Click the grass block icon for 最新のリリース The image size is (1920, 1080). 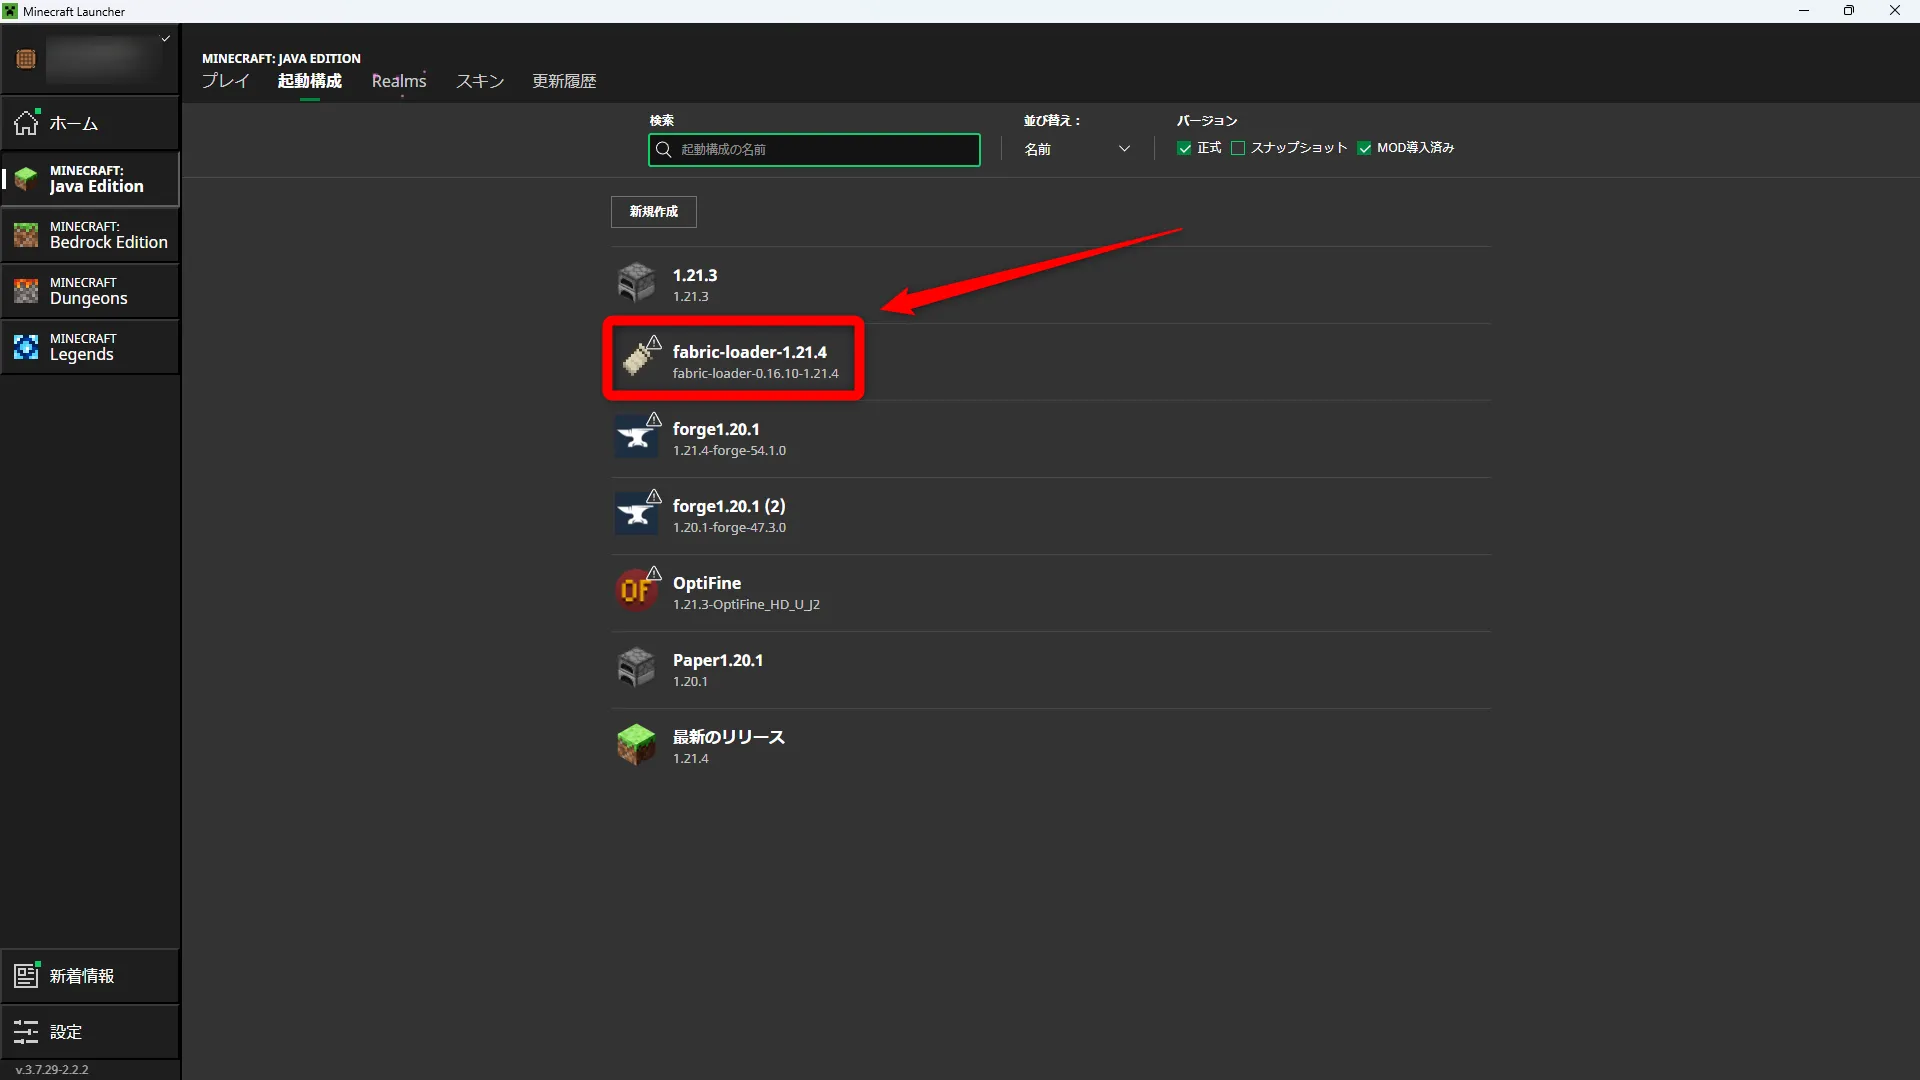[636, 745]
